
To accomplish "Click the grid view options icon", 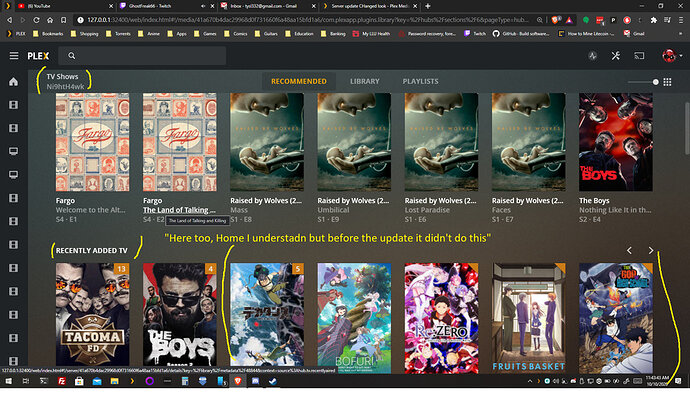I will click(668, 82).
